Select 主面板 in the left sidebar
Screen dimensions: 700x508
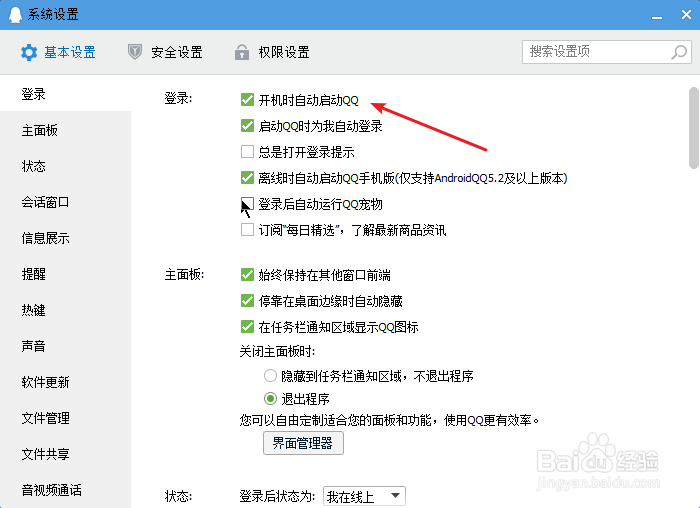(65, 130)
